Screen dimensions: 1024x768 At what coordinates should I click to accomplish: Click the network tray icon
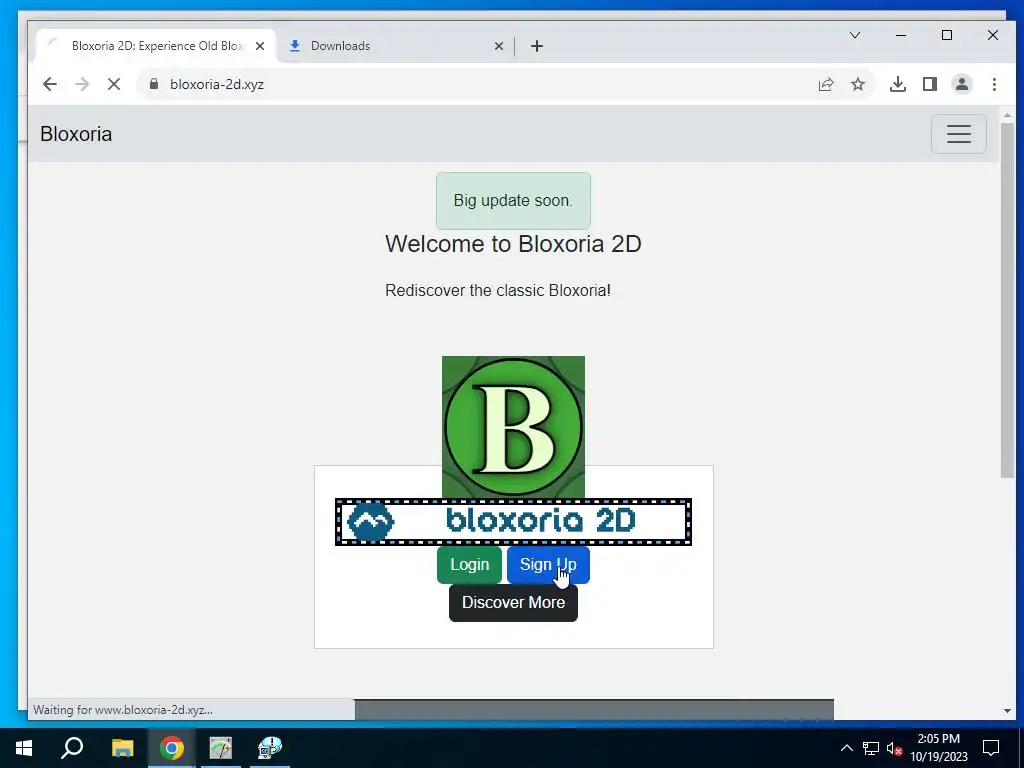tap(871, 748)
